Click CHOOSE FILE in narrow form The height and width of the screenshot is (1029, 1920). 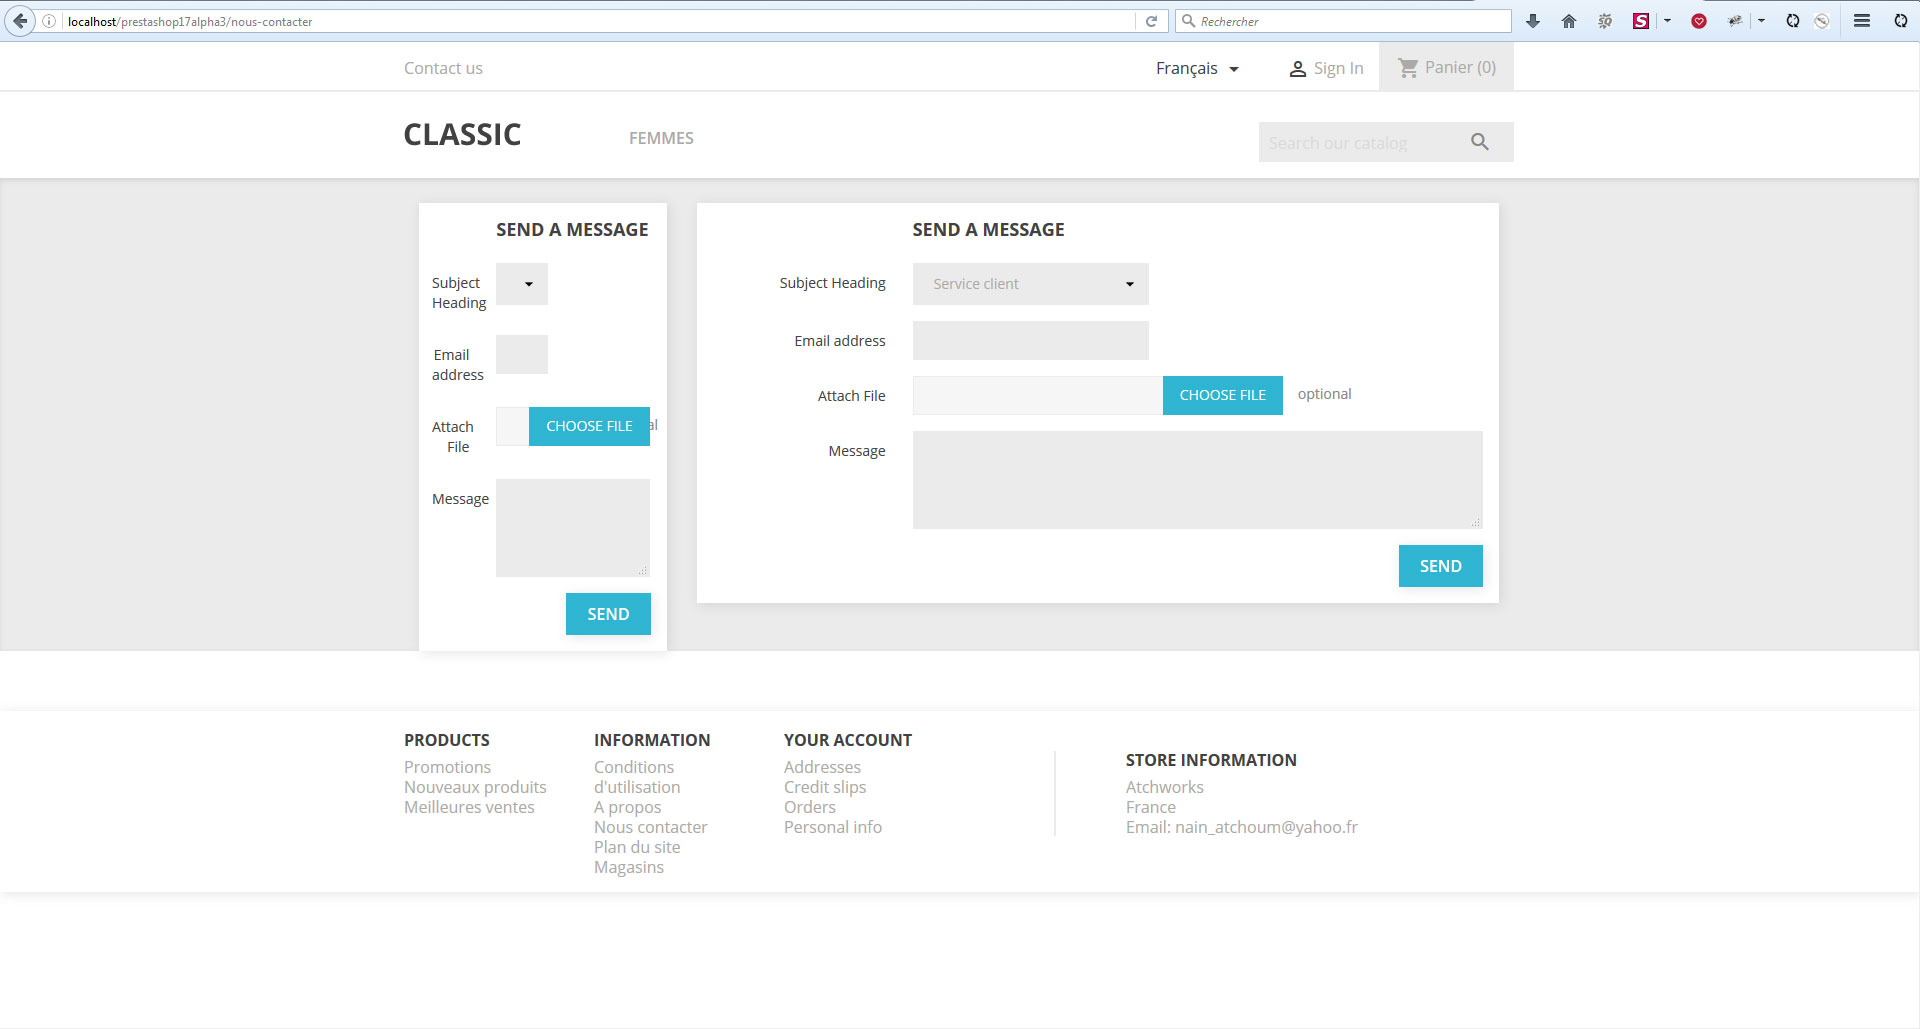pyautogui.click(x=589, y=426)
